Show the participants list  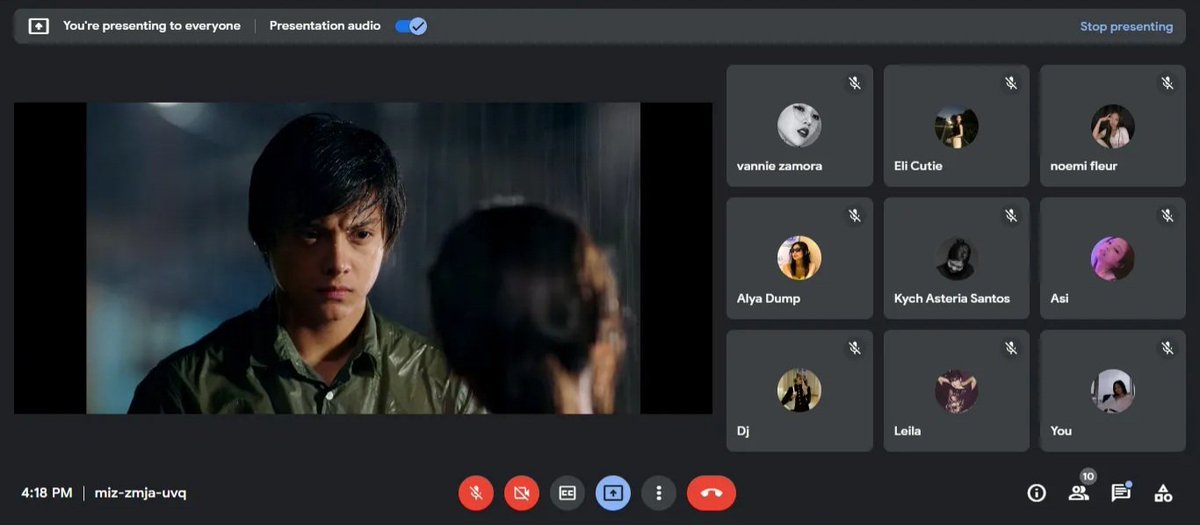[x=1078, y=493]
